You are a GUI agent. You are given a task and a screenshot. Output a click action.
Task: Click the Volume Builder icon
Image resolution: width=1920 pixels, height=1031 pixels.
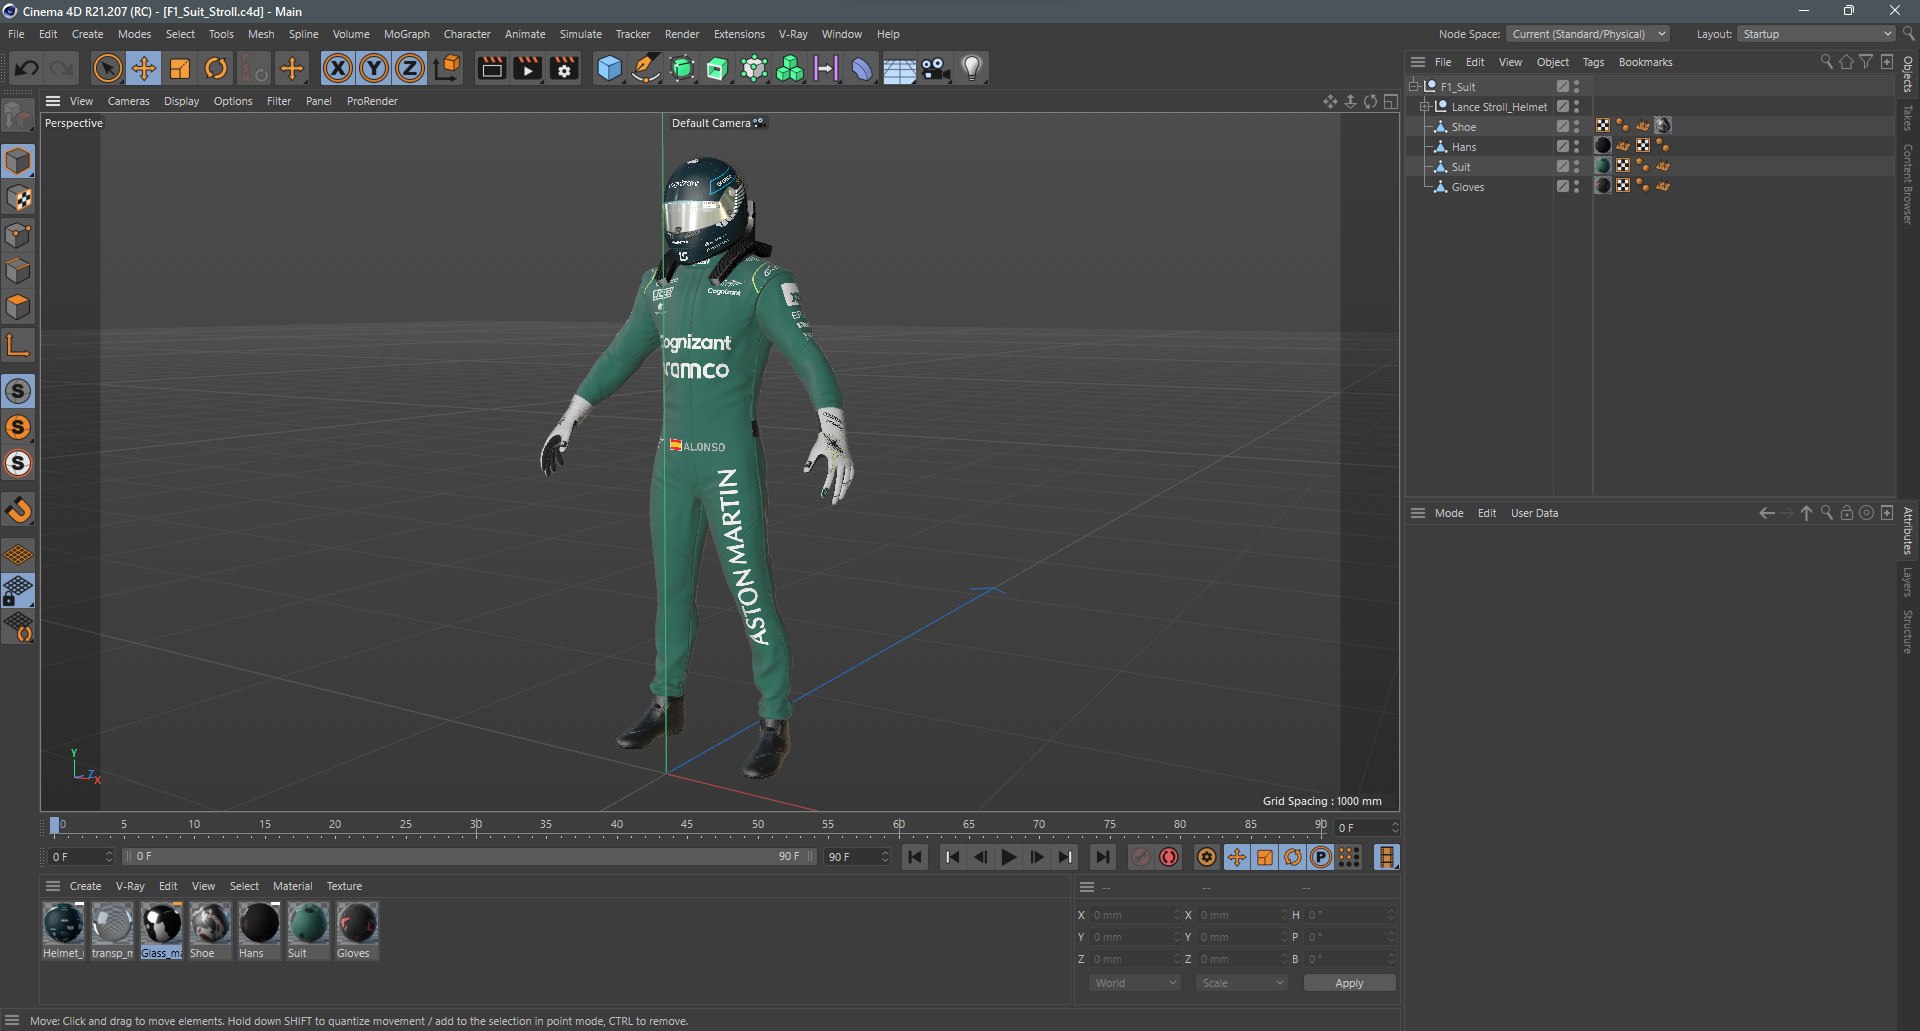pos(790,68)
